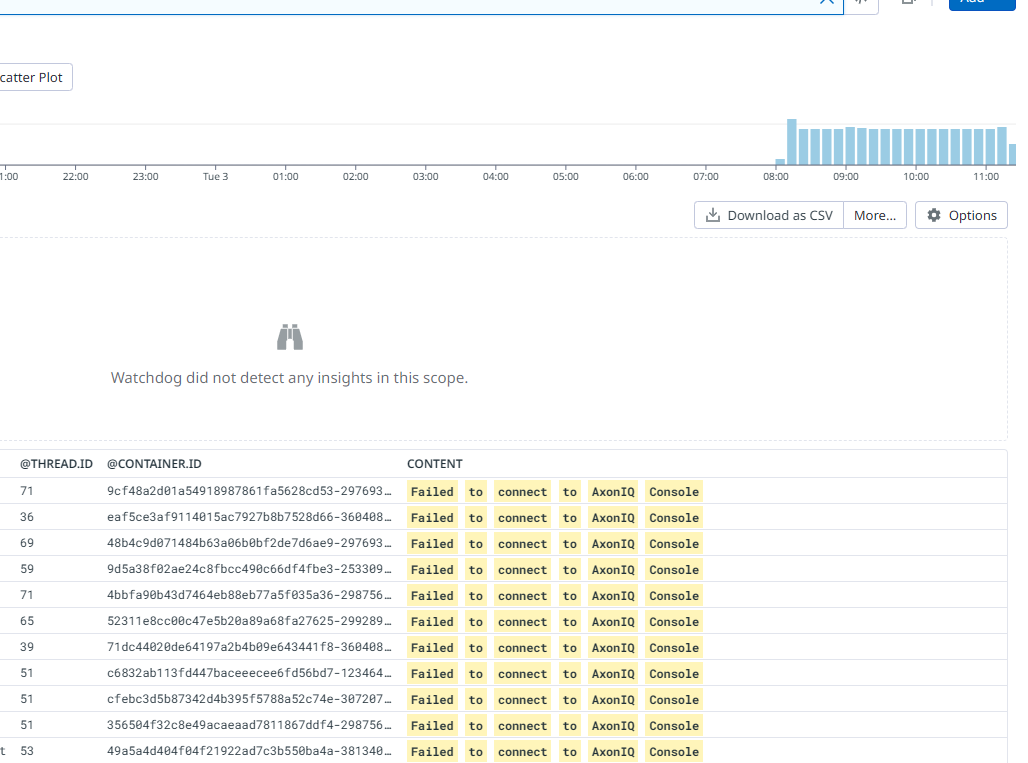The height and width of the screenshot is (763, 1028).
Task: Click thread ID 69
Action: pos(27,543)
